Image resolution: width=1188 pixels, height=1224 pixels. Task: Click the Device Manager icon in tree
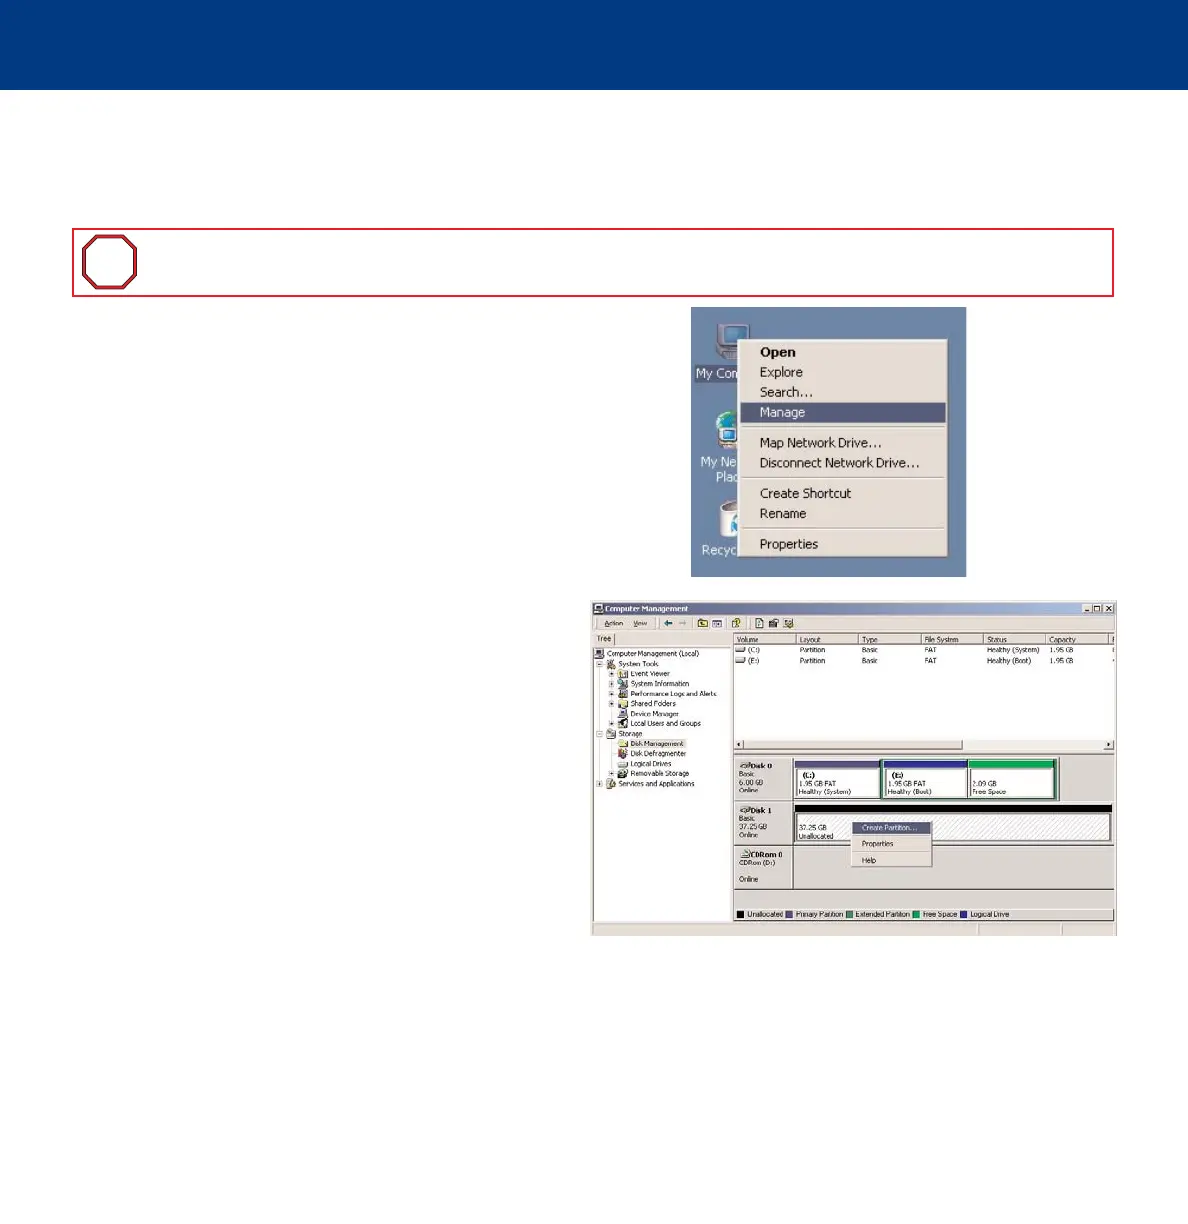623,714
